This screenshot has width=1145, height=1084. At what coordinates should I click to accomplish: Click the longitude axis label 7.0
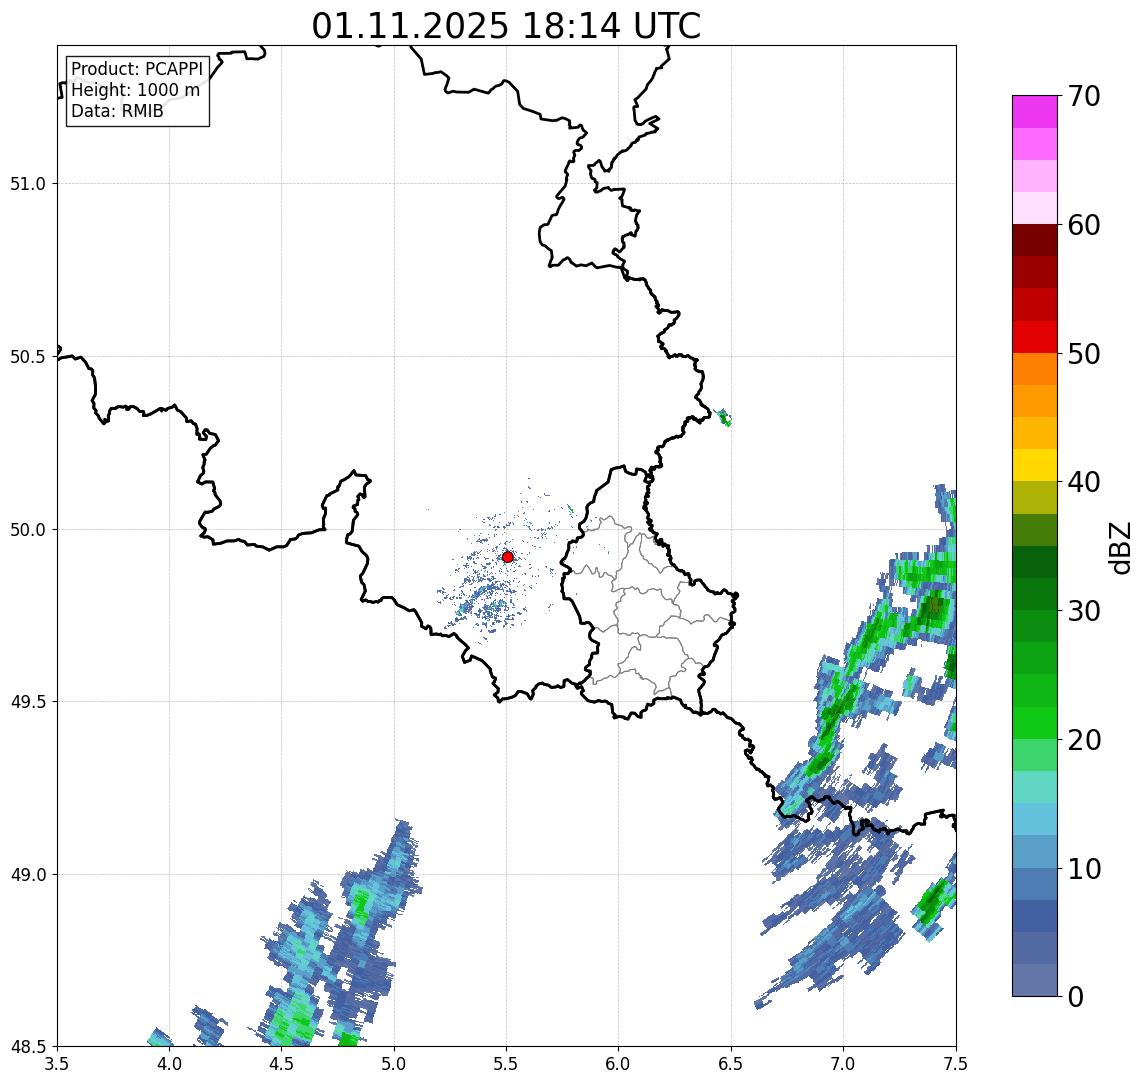[x=844, y=1064]
